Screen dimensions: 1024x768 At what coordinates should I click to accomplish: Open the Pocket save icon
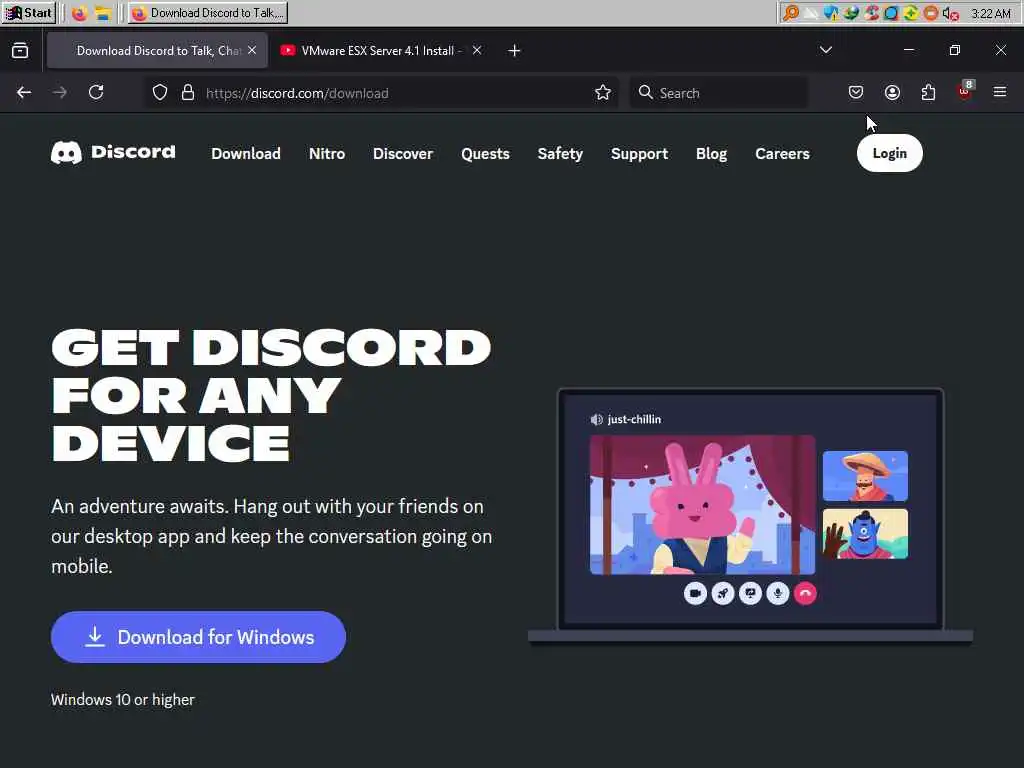coord(856,92)
